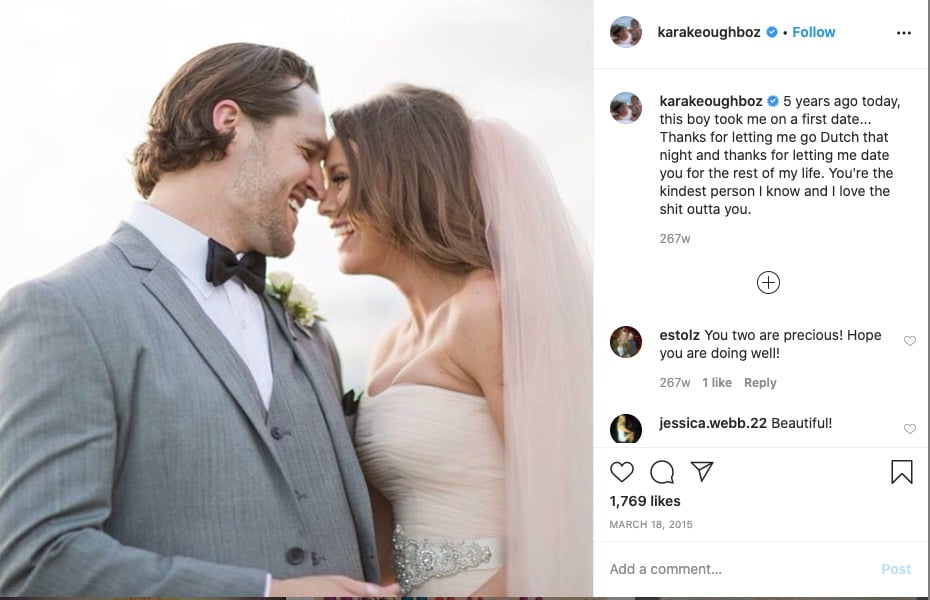Click the March 18, 2015 post date

(x=651, y=525)
